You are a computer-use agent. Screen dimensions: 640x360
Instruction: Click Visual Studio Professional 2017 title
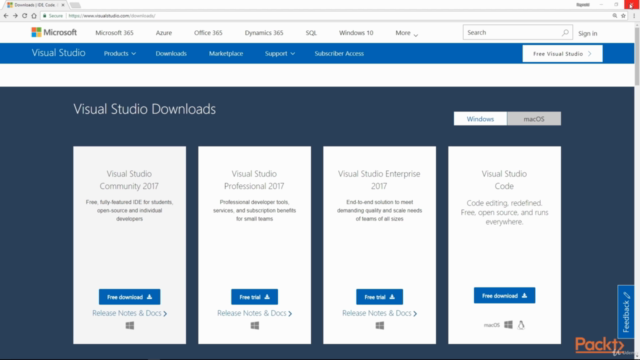pyautogui.click(x=254, y=180)
